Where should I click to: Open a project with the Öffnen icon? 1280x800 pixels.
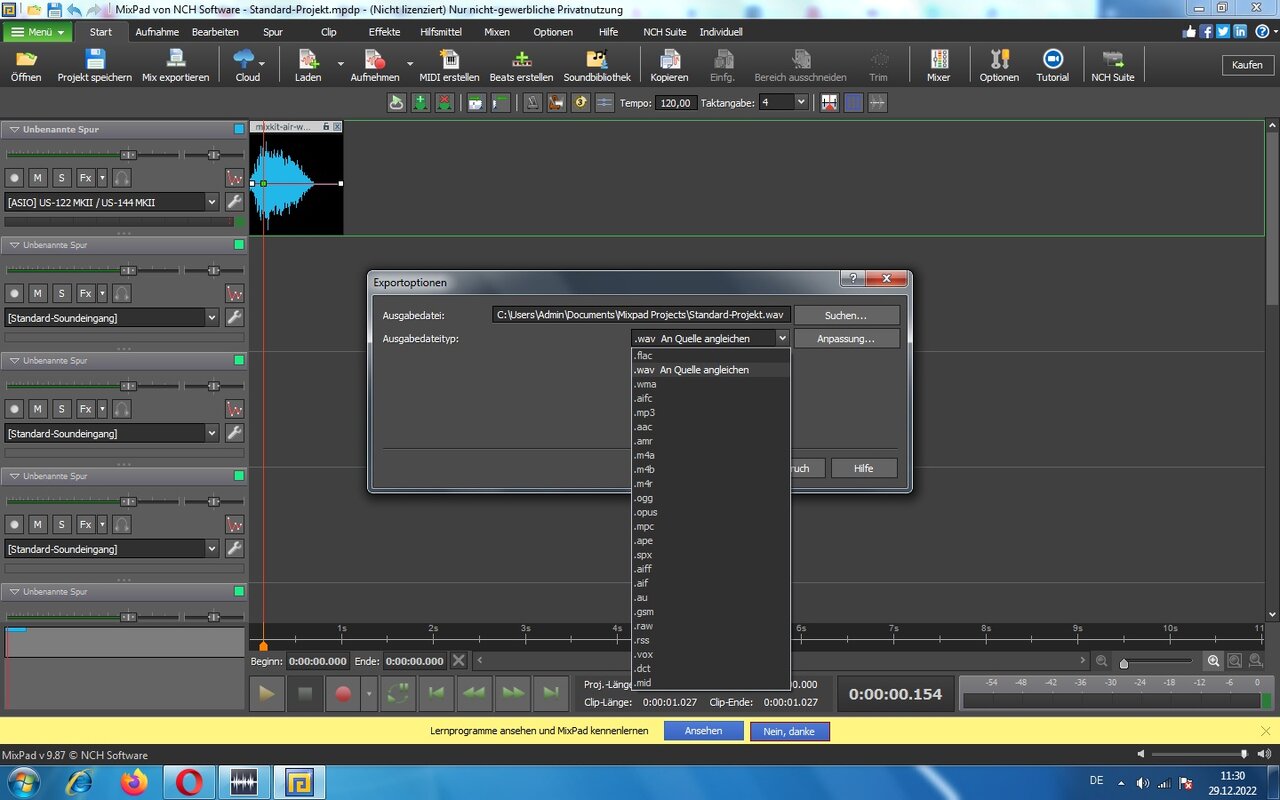[x=26, y=65]
